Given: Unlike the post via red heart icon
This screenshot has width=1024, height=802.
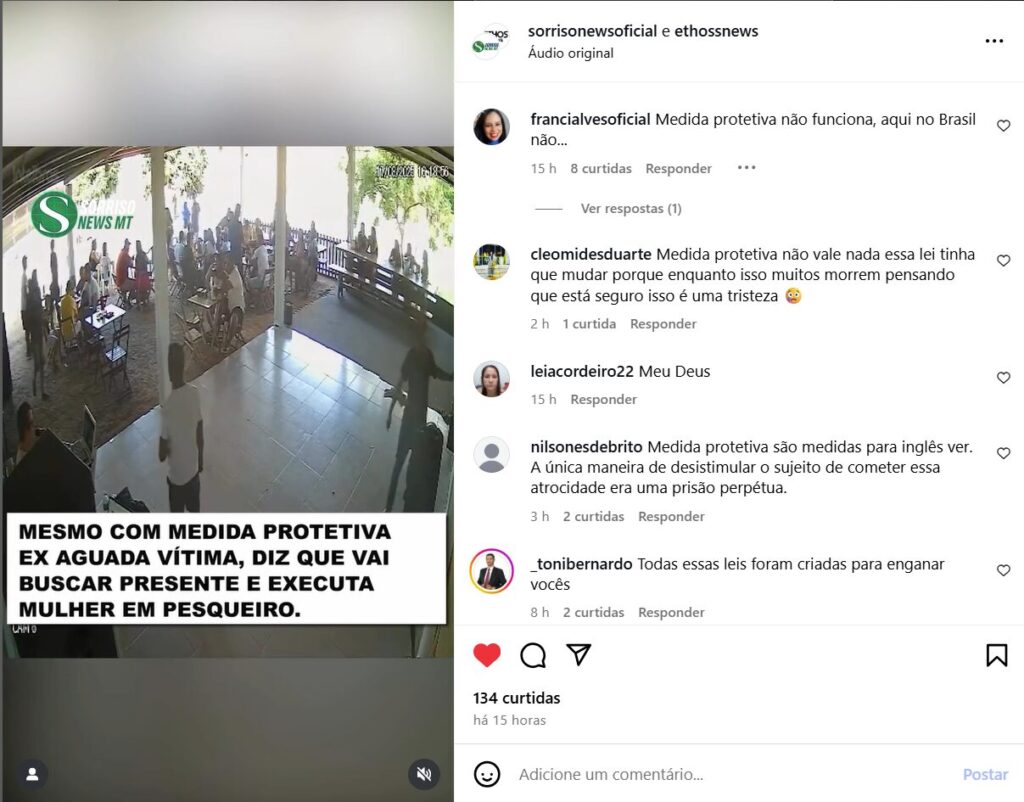Looking at the screenshot, I should point(487,655).
